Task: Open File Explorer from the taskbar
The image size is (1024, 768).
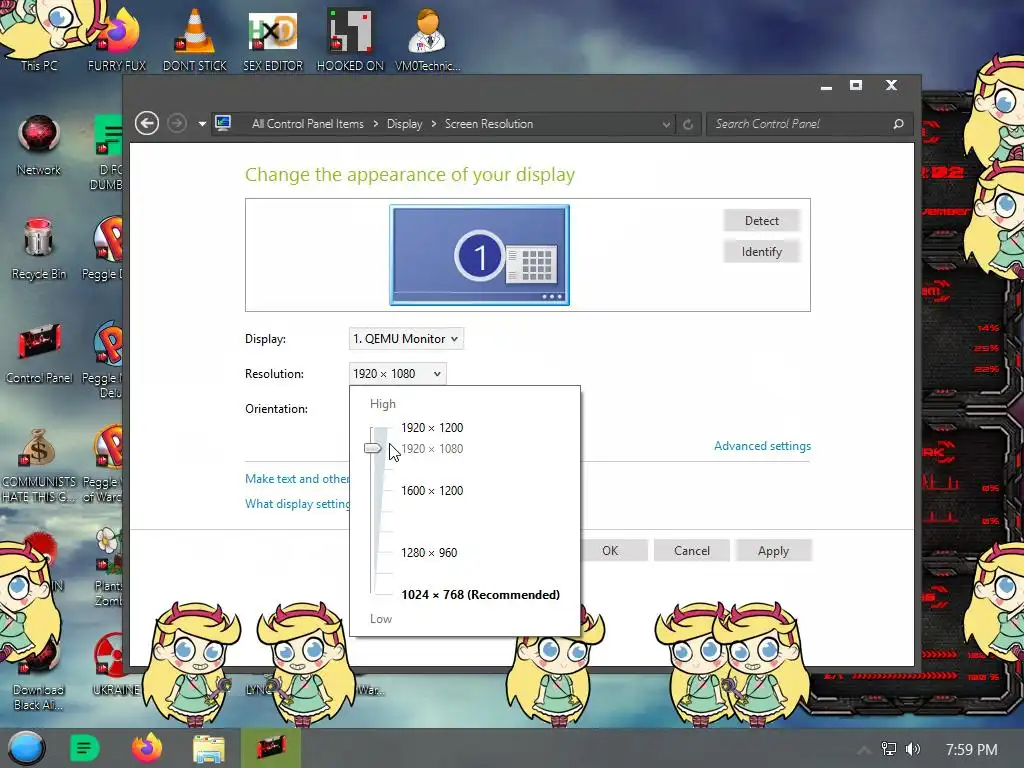Action: coord(209,748)
